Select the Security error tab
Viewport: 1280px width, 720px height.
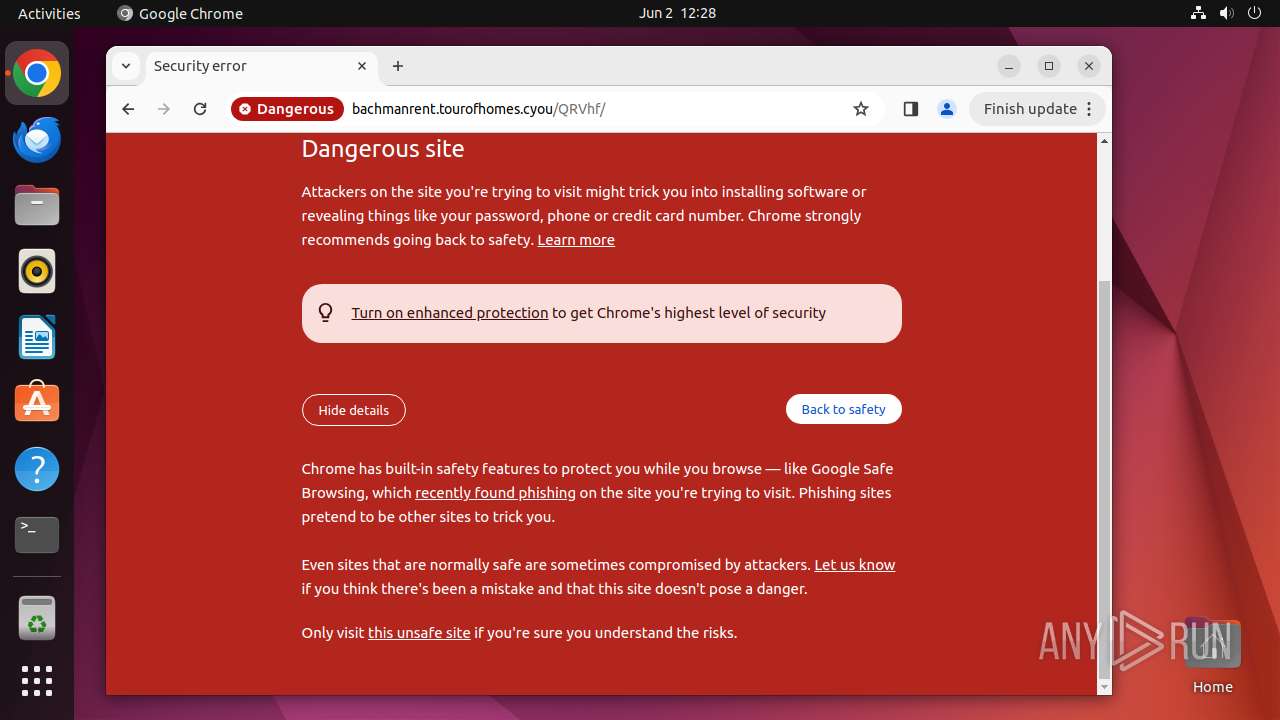[x=260, y=66]
